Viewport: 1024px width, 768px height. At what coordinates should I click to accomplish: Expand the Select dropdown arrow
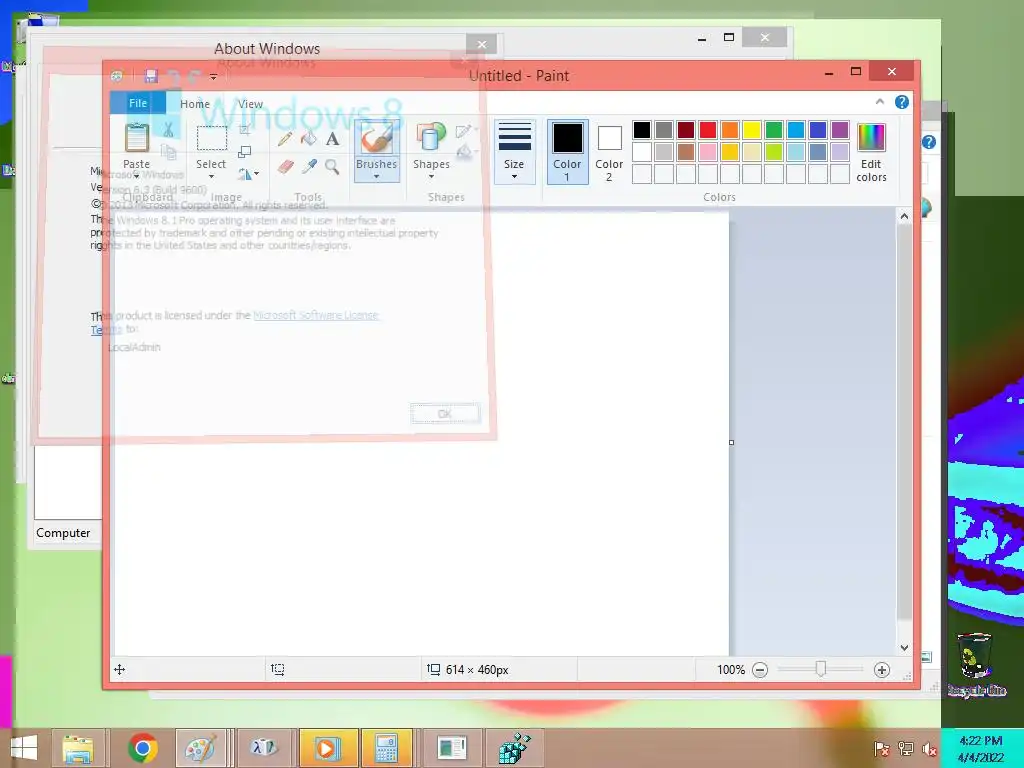click(x=212, y=176)
